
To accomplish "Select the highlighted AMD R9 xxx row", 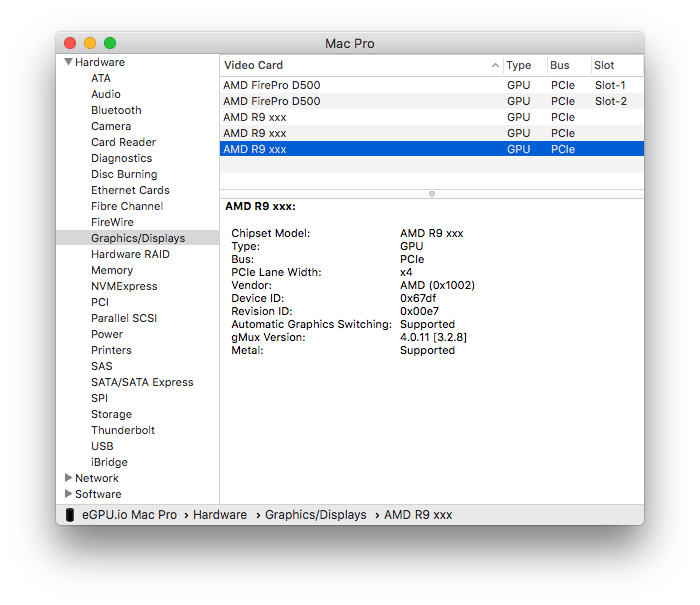I will (x=431, y=149).
